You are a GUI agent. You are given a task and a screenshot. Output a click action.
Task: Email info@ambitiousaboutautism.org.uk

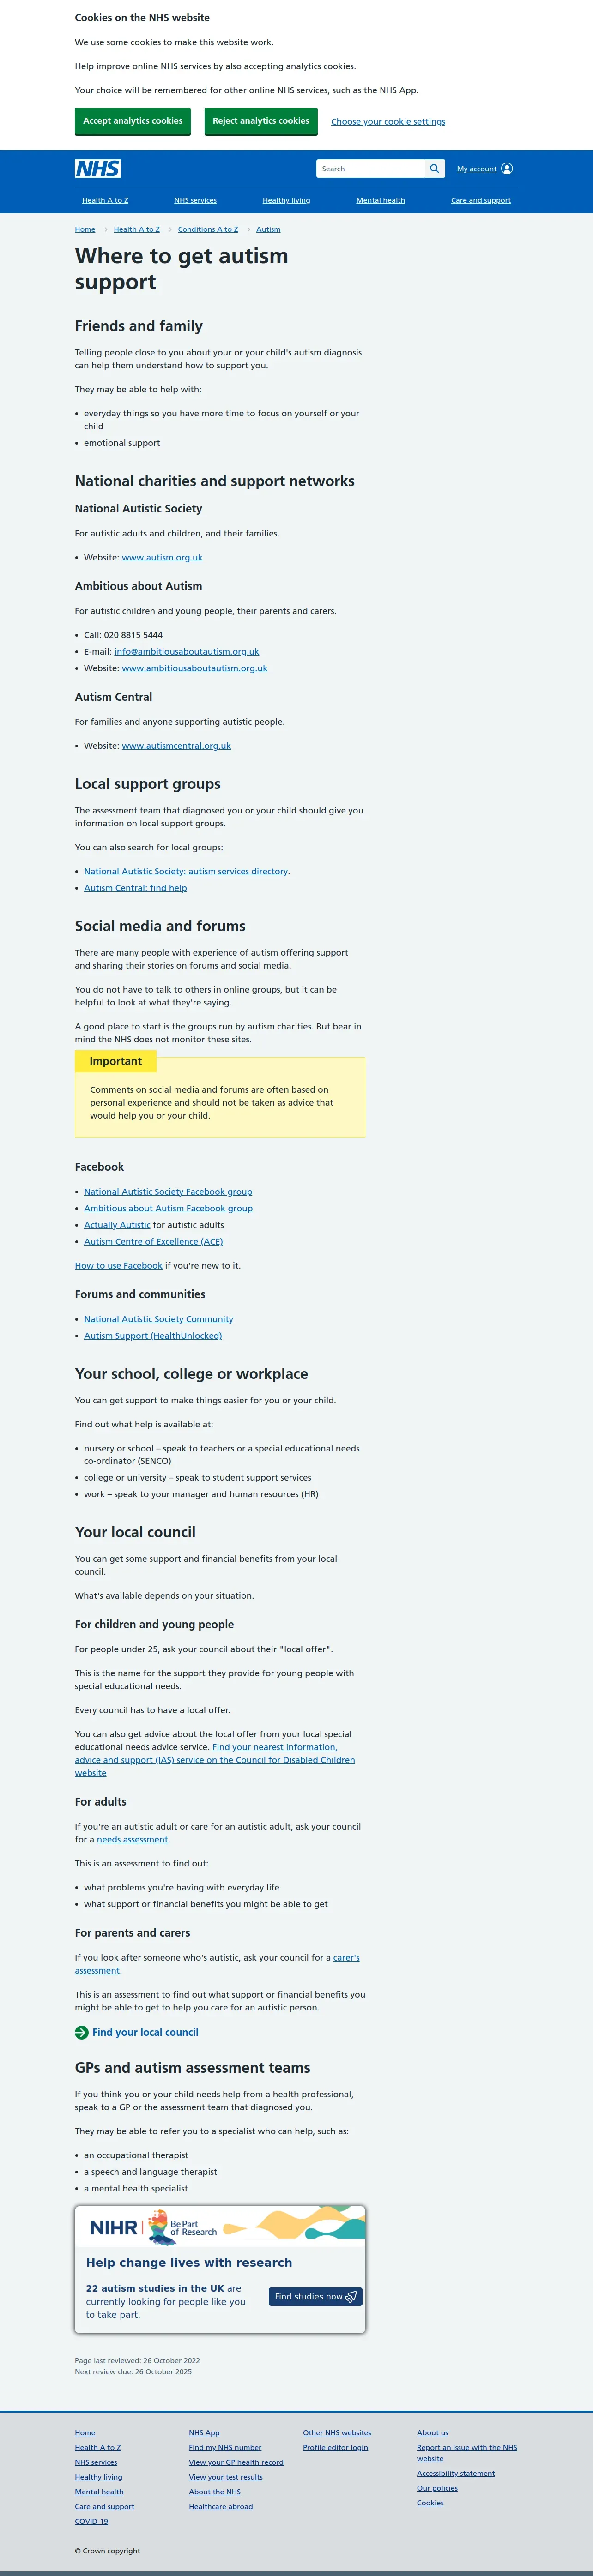(187, 652)
